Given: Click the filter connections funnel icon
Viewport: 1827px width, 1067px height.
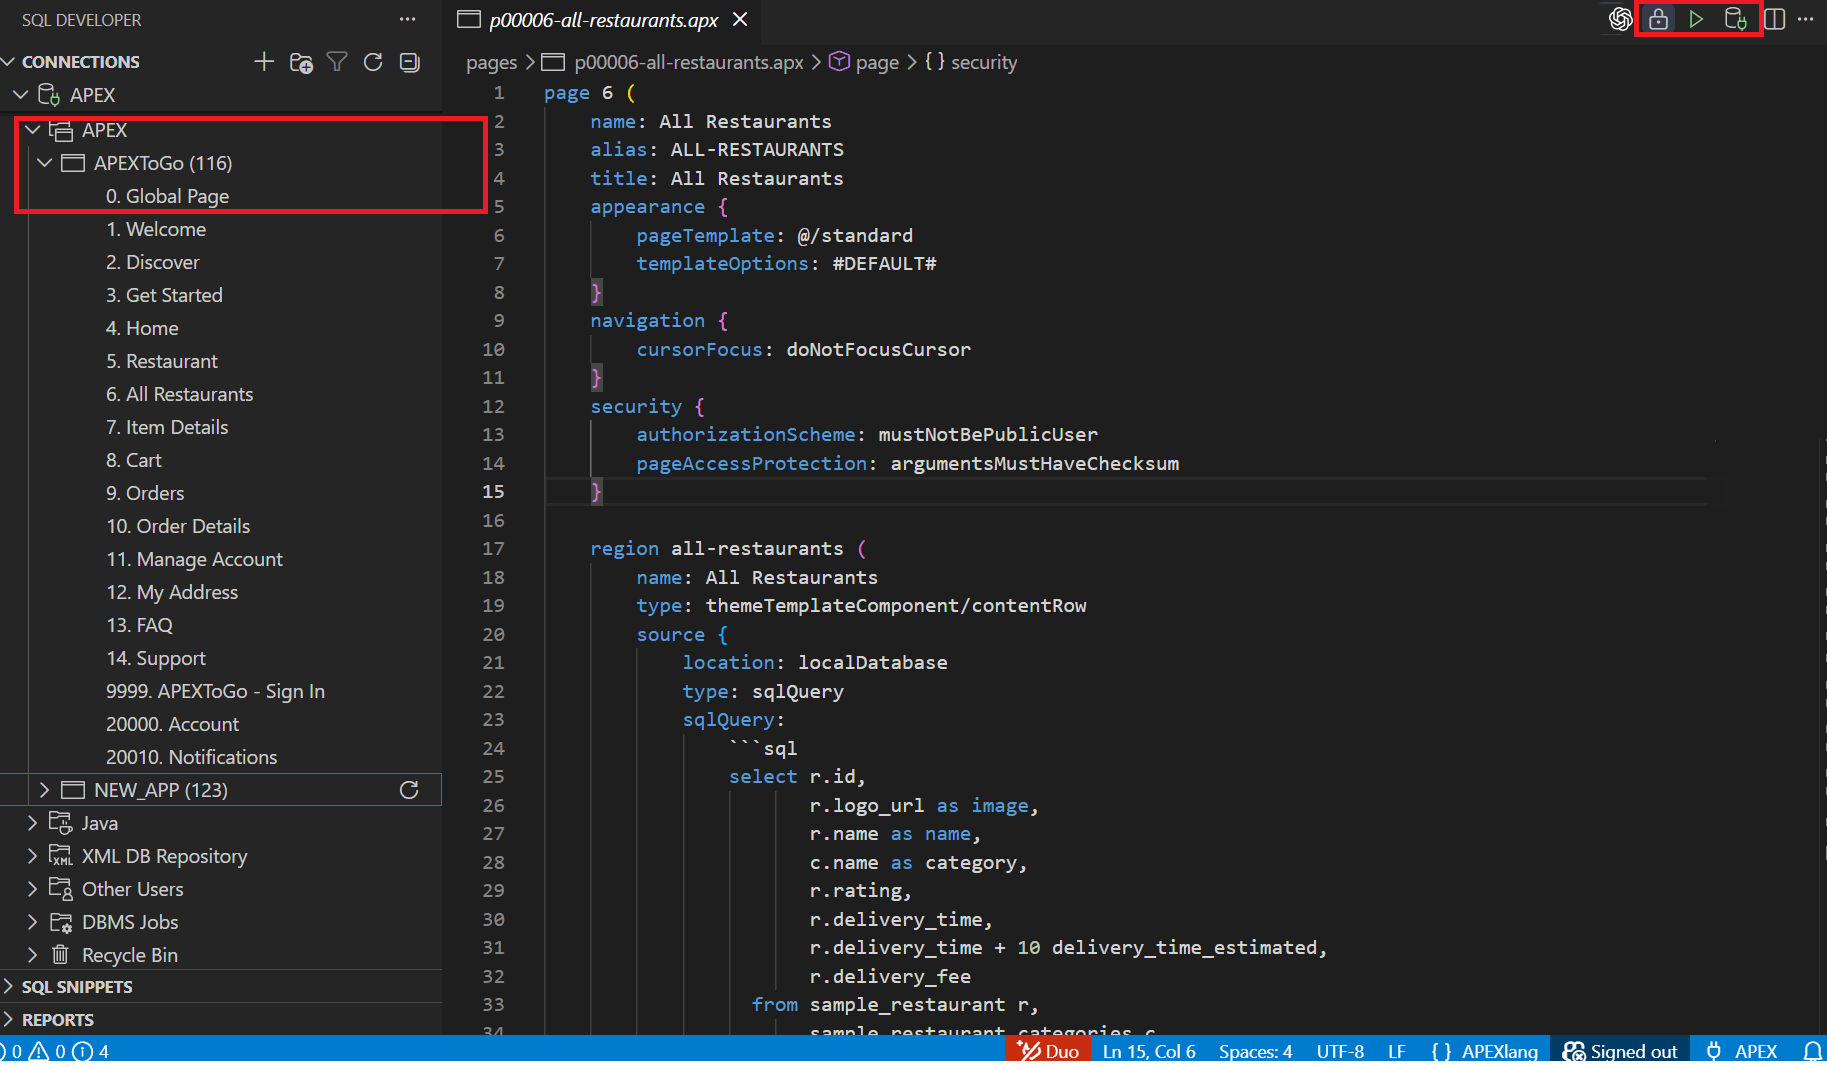Looking at the screenshot, I should click(337, 62).
